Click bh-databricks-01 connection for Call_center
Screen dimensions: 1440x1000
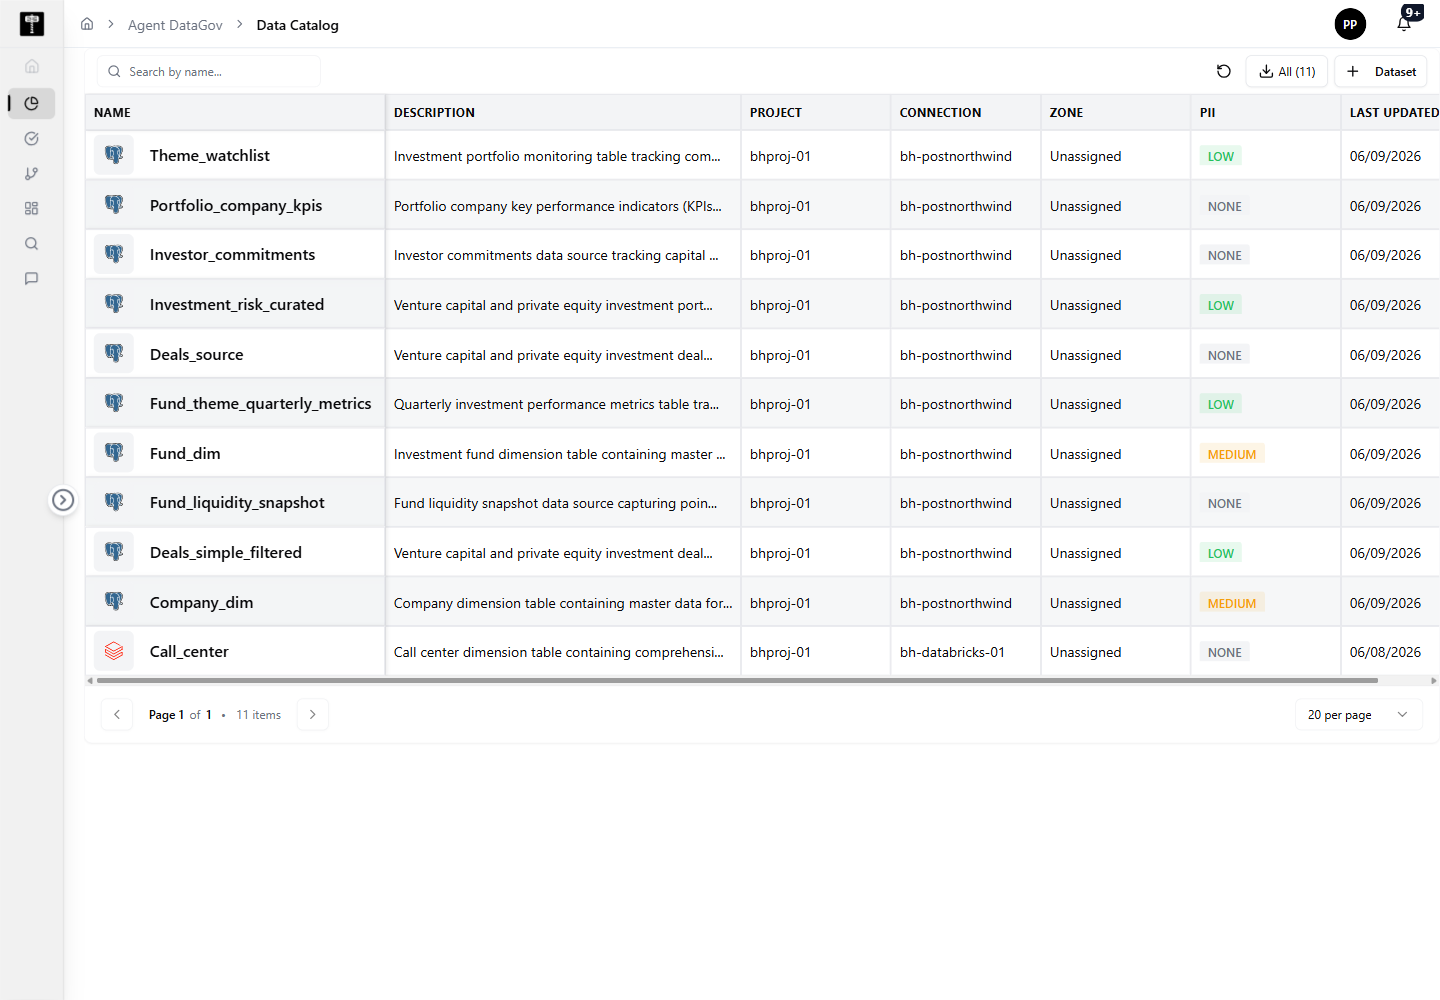[952, 652]
